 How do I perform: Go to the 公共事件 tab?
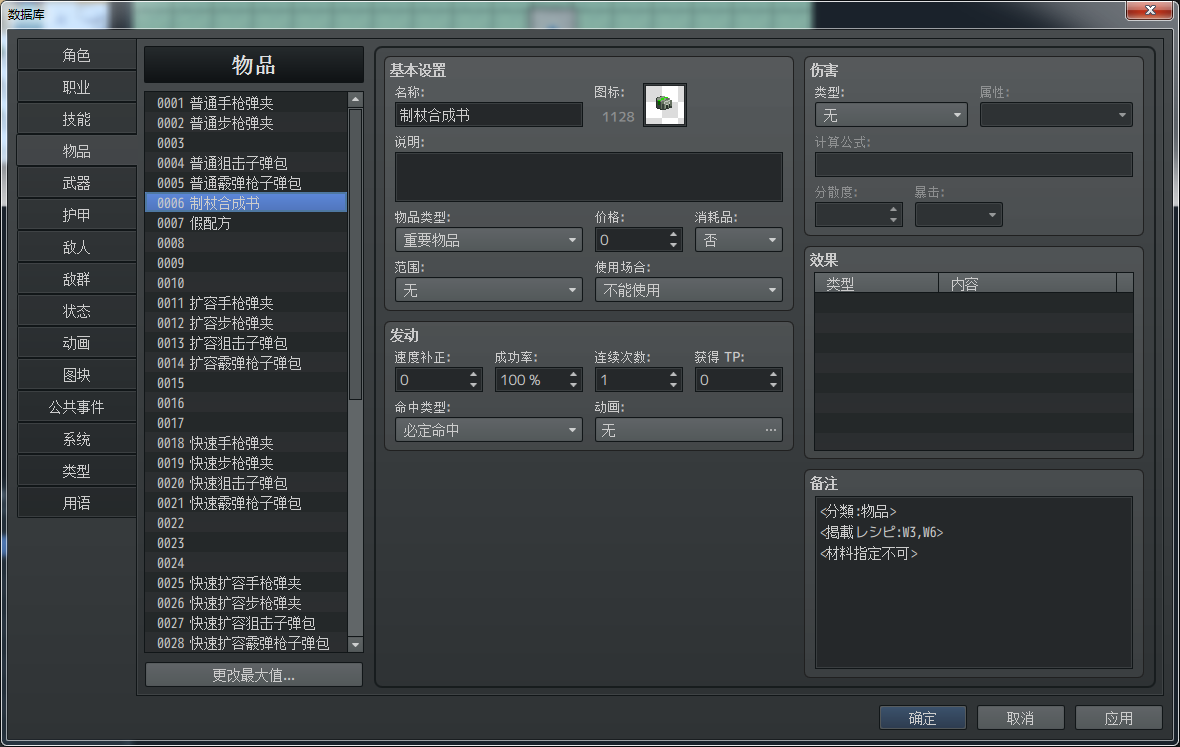coord(77,407)
